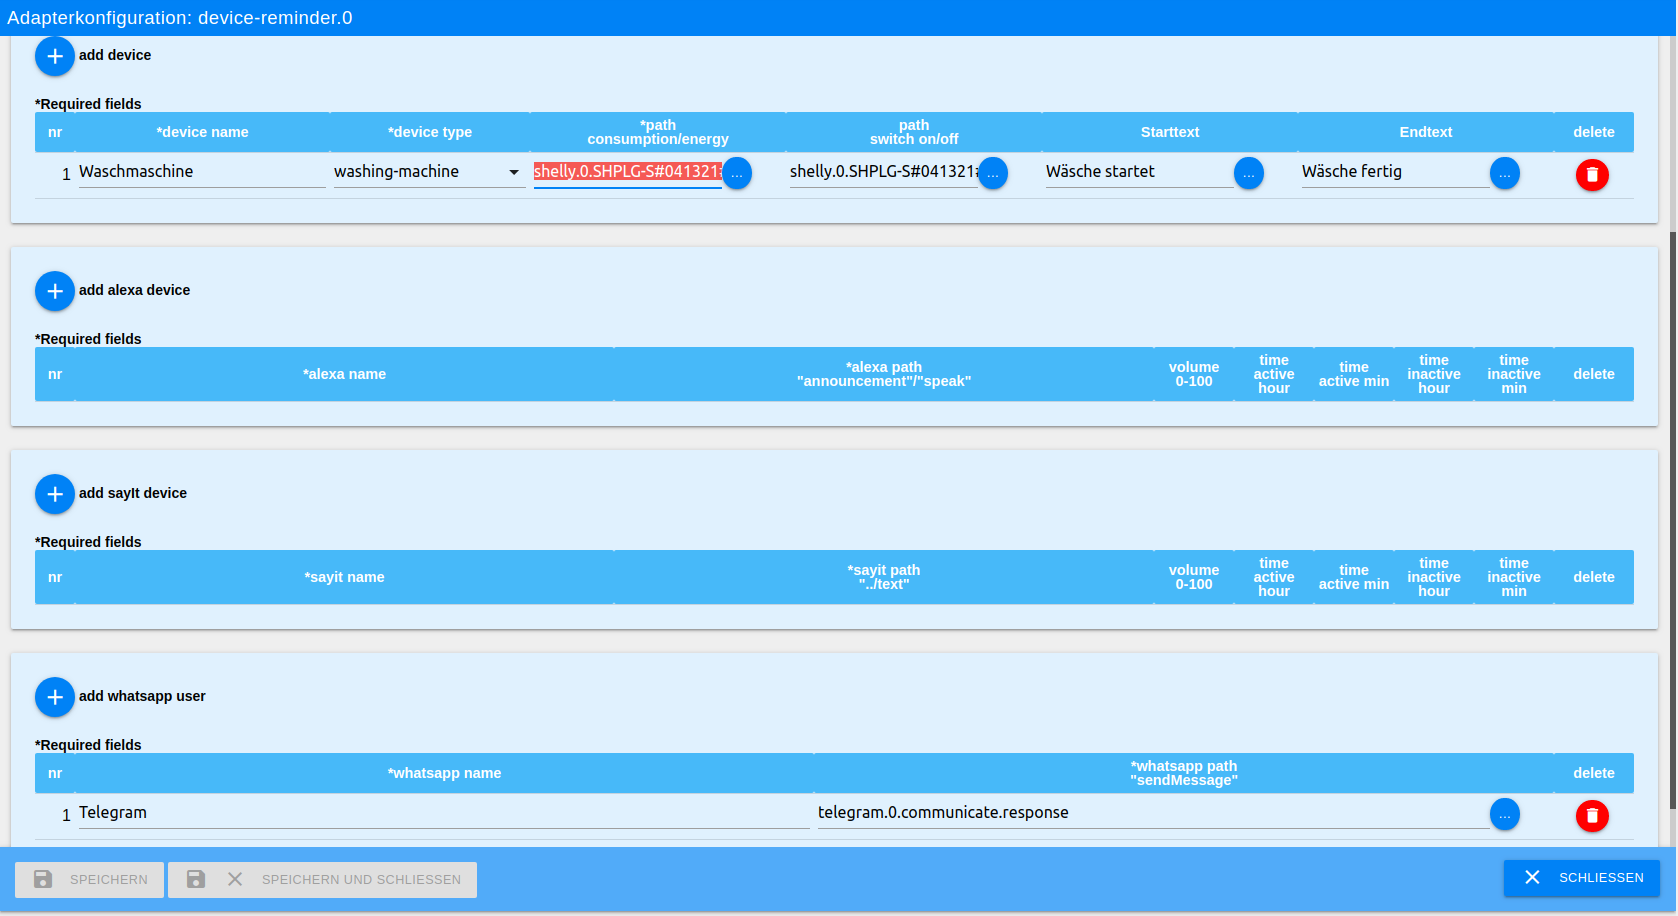The width and height of the screenshot is (1678, 916).
Task: Edit the Wäsche startet start text
Action: [1140, 172]
